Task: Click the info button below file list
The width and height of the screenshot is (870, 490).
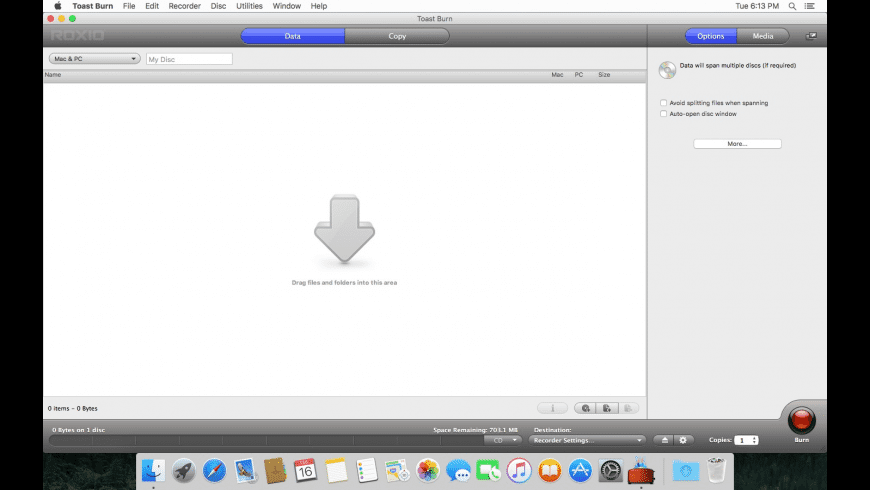Action: pos(552,408)
